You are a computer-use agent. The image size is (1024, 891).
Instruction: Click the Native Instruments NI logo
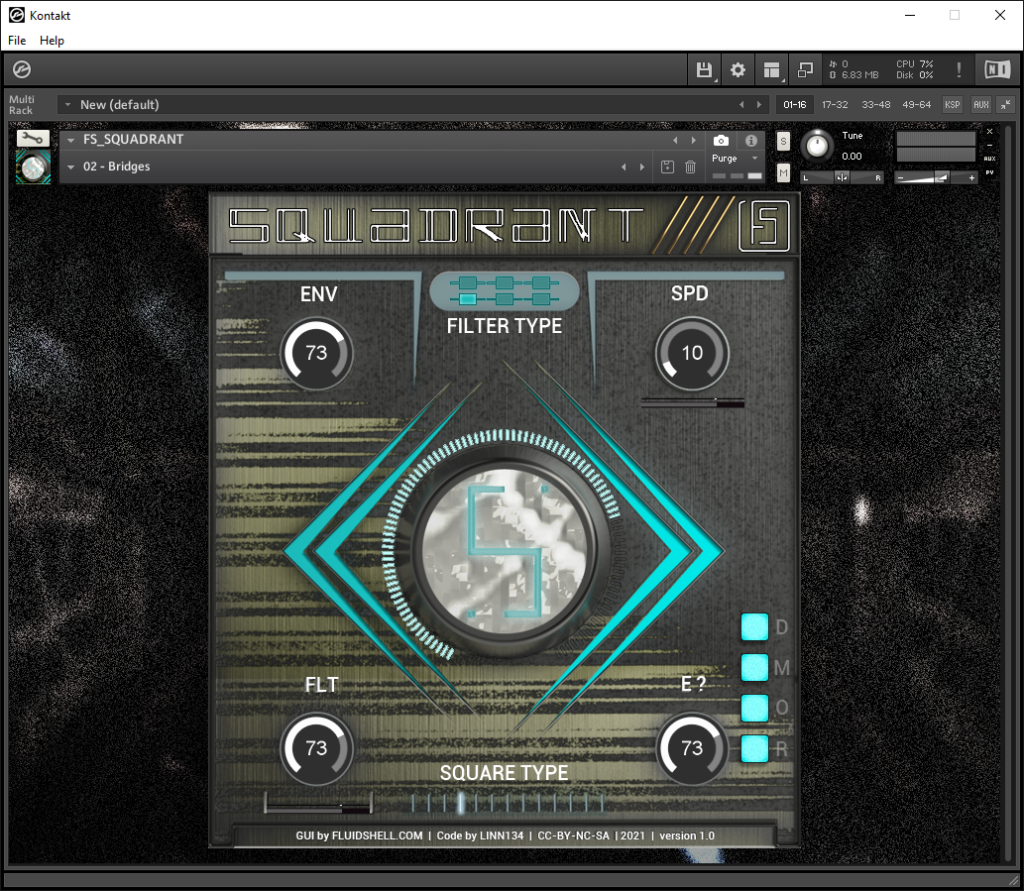point(997,70)
